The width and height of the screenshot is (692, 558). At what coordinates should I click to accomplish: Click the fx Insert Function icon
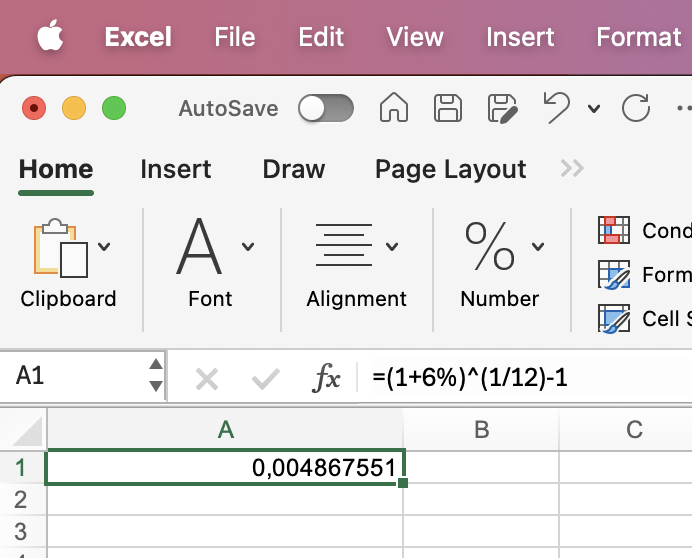click(327, 378)
